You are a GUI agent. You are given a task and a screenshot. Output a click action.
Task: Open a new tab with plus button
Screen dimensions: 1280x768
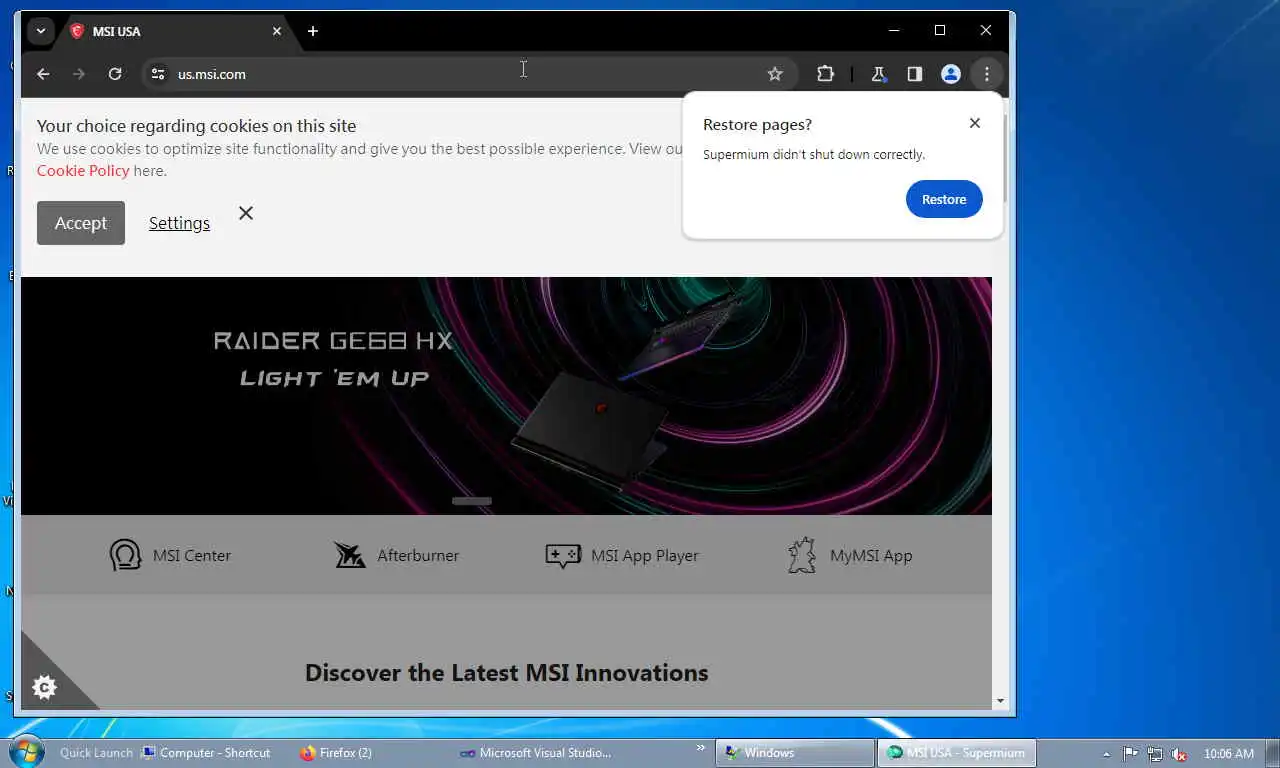[x=313, y=31]
